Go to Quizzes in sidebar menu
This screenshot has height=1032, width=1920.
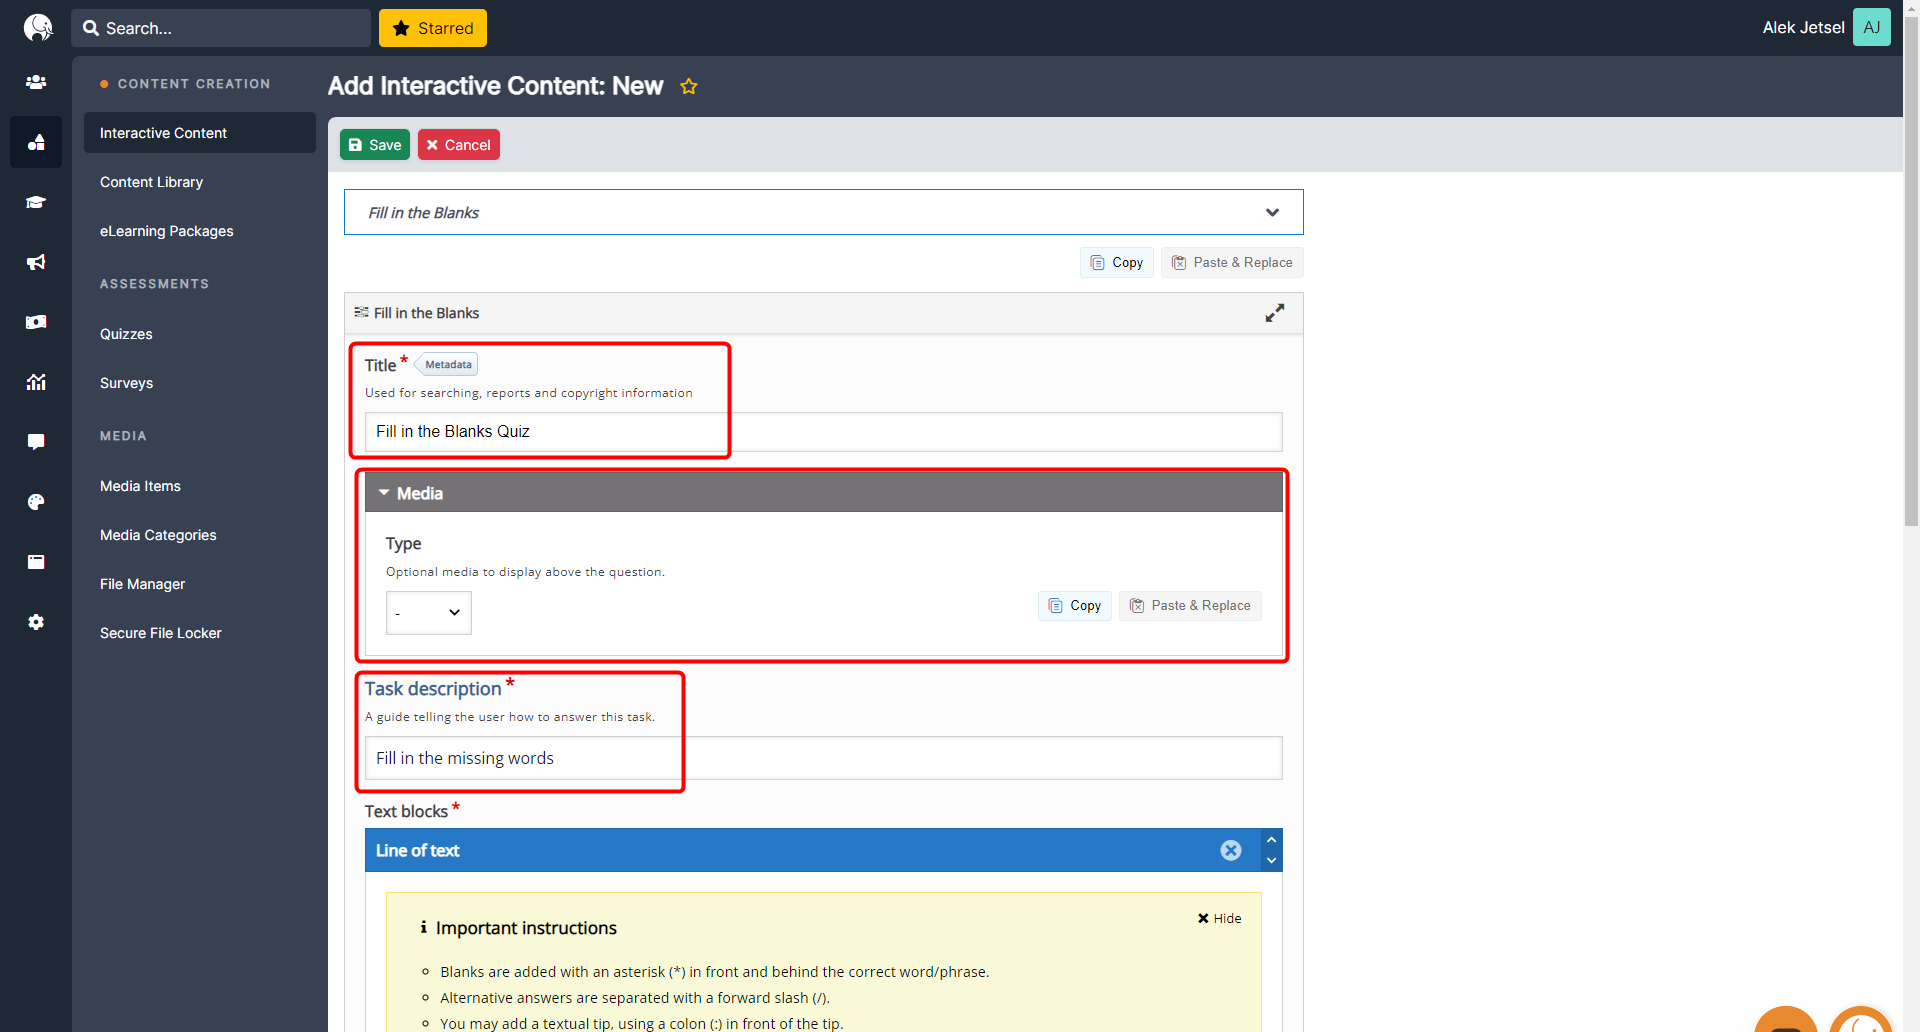[x=126, y=334]
